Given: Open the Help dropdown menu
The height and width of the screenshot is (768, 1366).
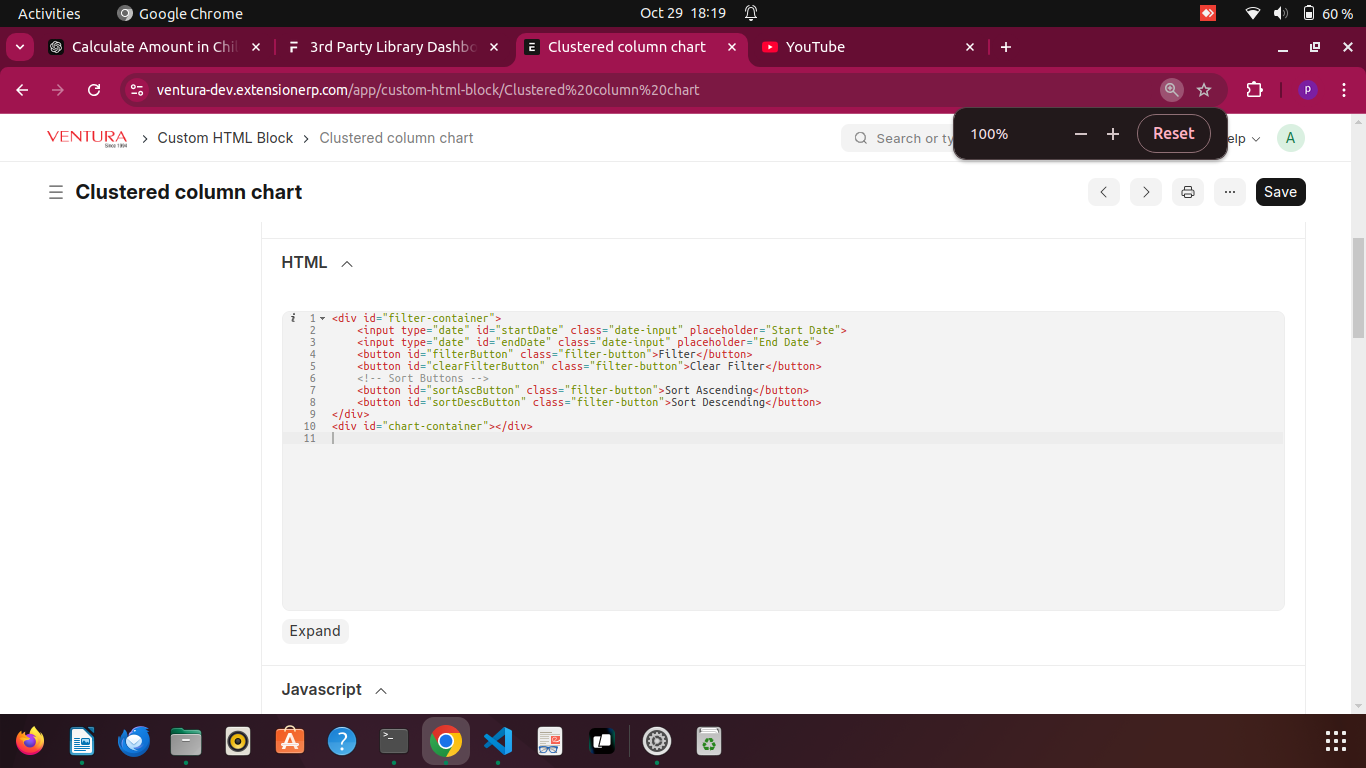Looking at the screenshot, I should point(1243,139).
